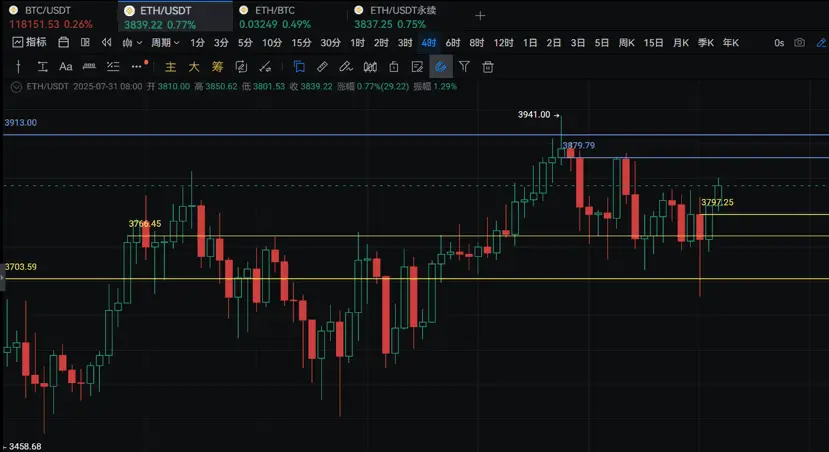Switch to the 10分 timeframe
829x452 pixels.
[x=272, y=43]
